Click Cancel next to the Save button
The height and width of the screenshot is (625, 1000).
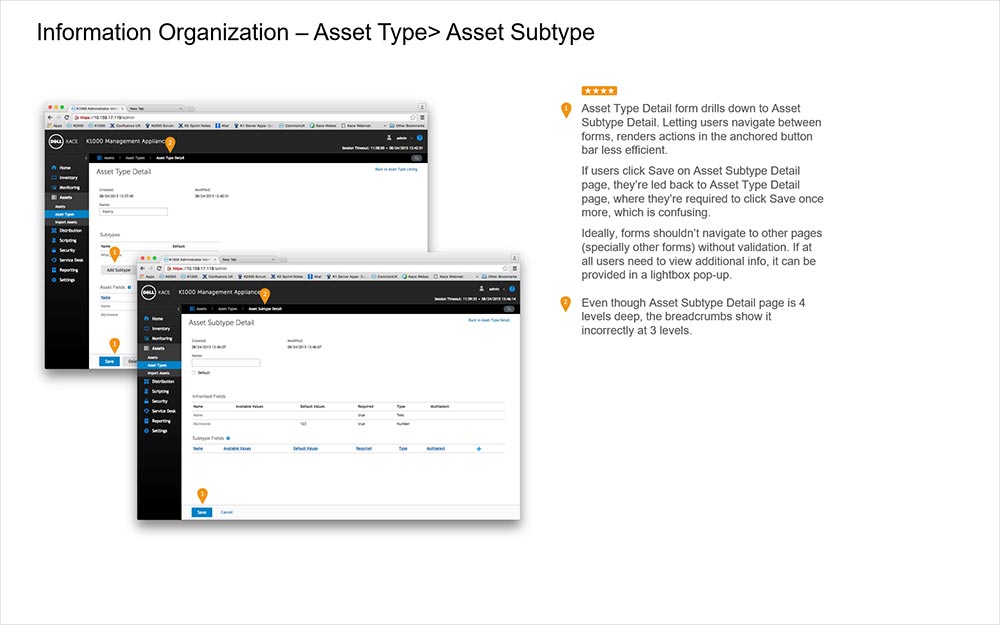point(227,512)
